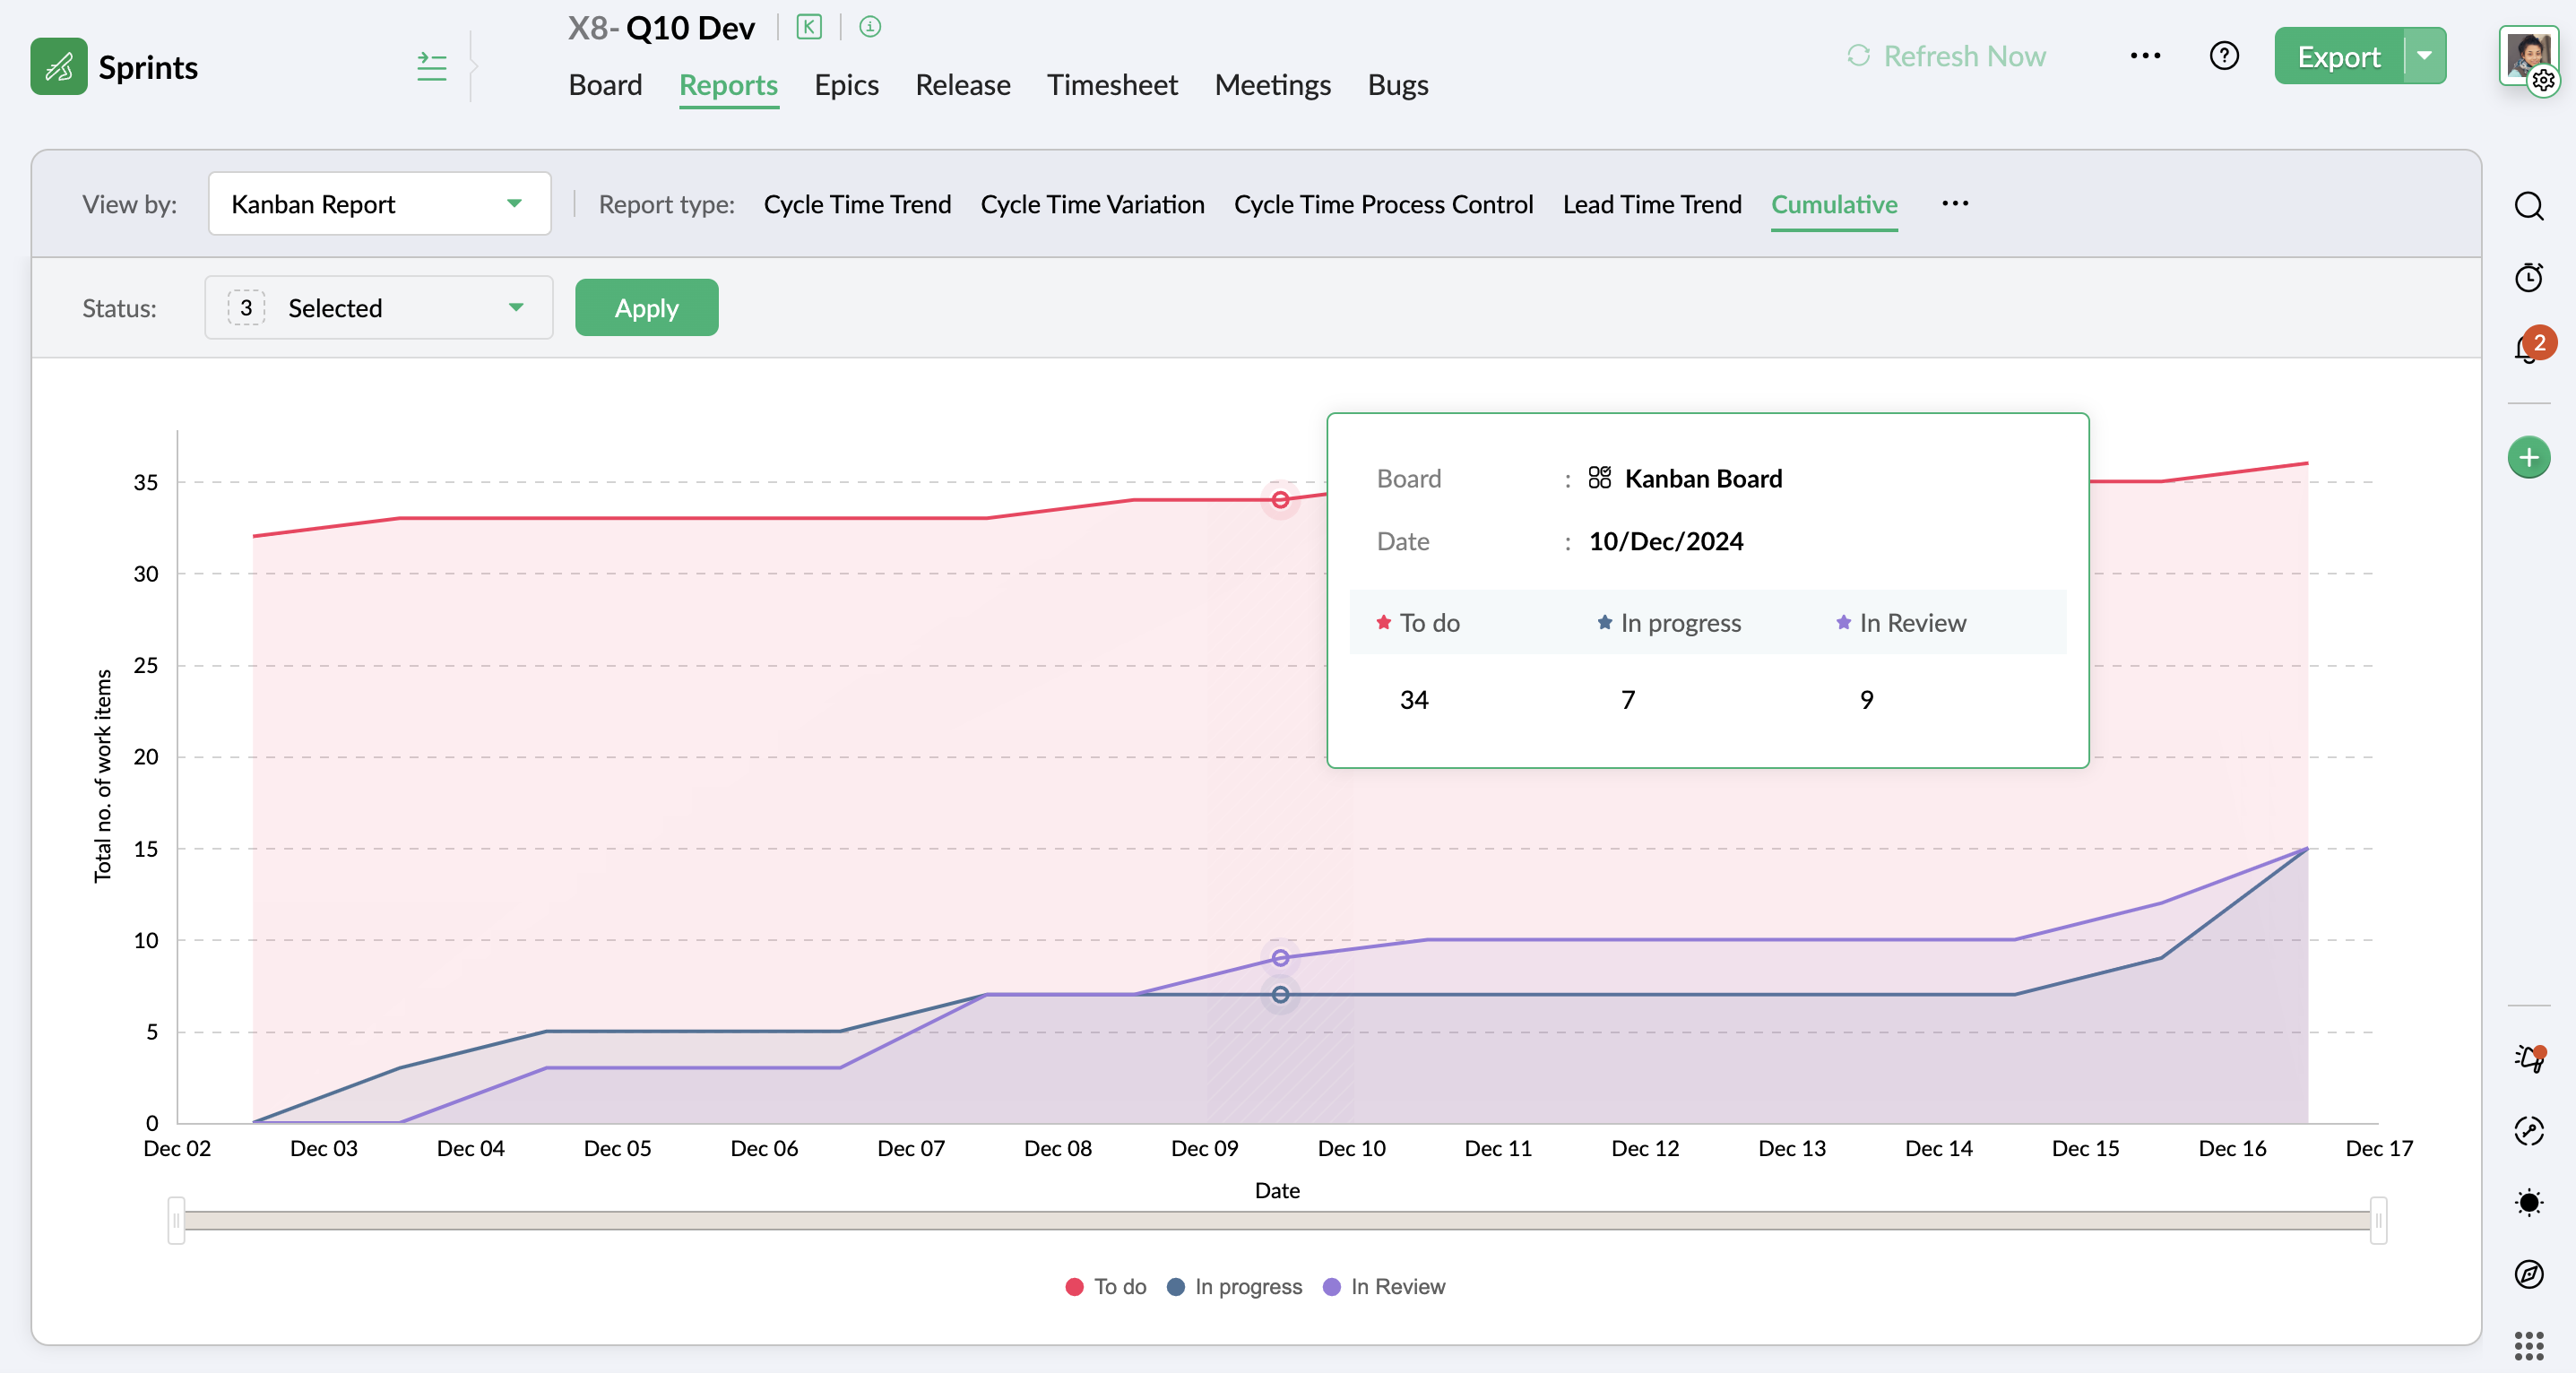Screen dimensions: 2576x1373
Task: Open the apps grid icon
Action: pos(2528,1345)
